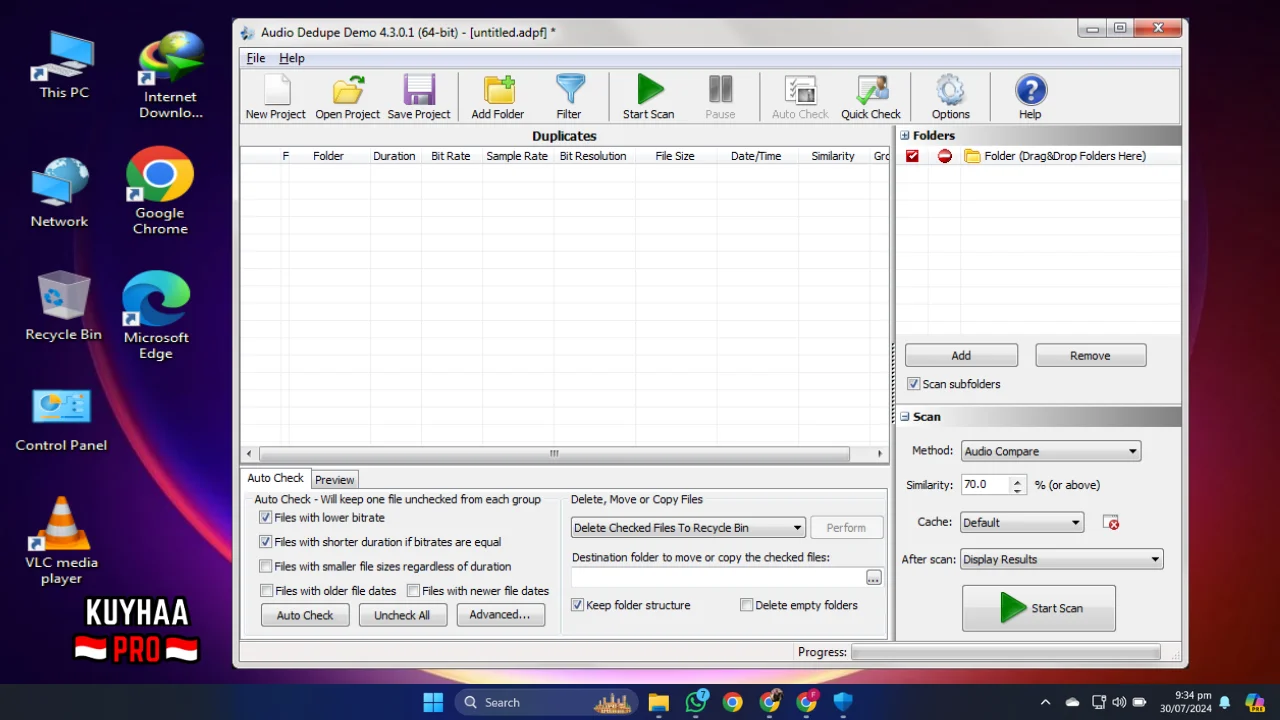Image resolution: width=1280 pixels, height=720 pixels.
Task: Click the clear cache icon beside Cache dropdown
Action: (x=1111, y=522)
